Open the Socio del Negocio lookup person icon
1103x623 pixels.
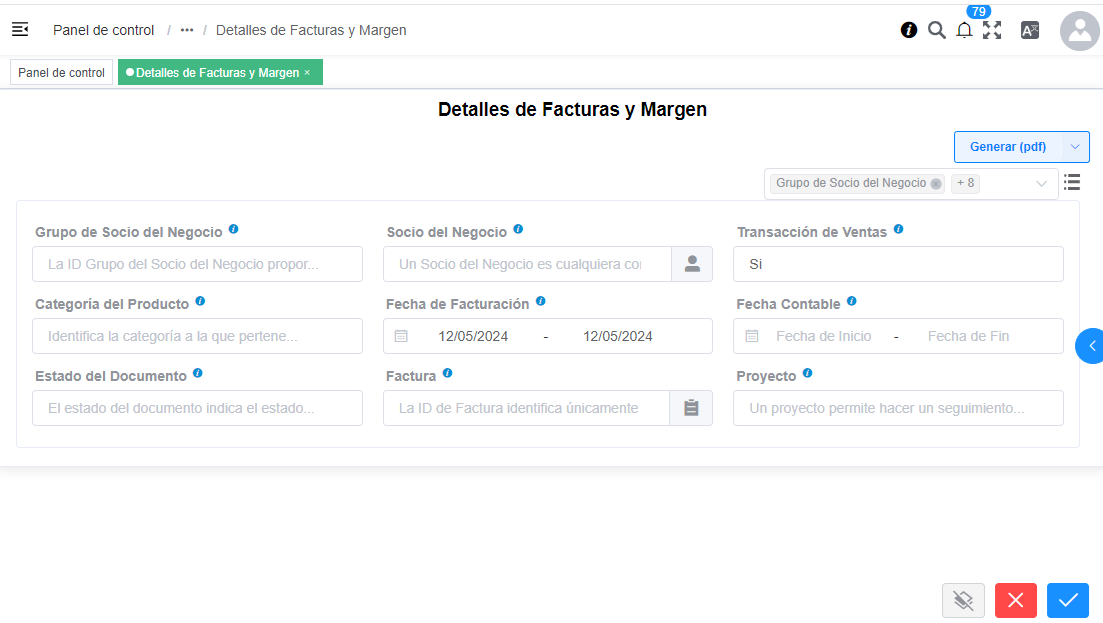click(691, 263)
